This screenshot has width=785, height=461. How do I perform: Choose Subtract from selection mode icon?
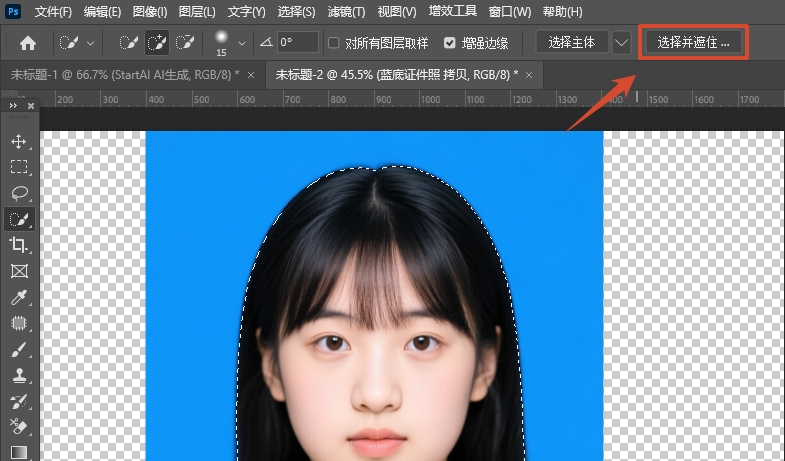pyautogui.click(x=185, y=43)
